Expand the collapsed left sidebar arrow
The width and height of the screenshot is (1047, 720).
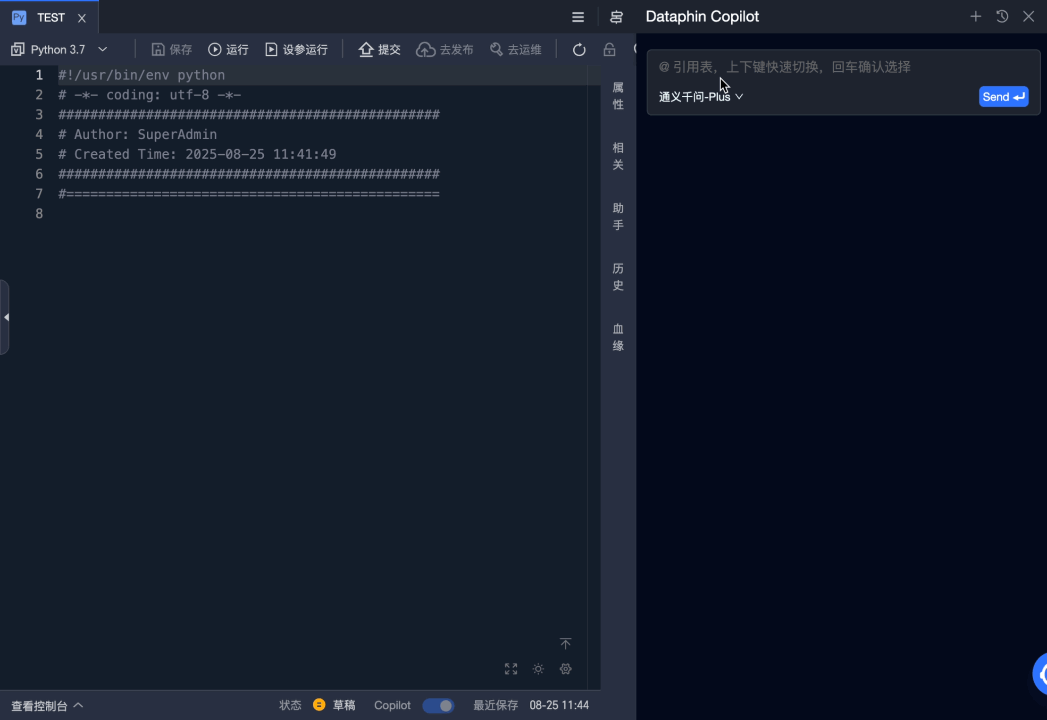[x=5, y=317]
